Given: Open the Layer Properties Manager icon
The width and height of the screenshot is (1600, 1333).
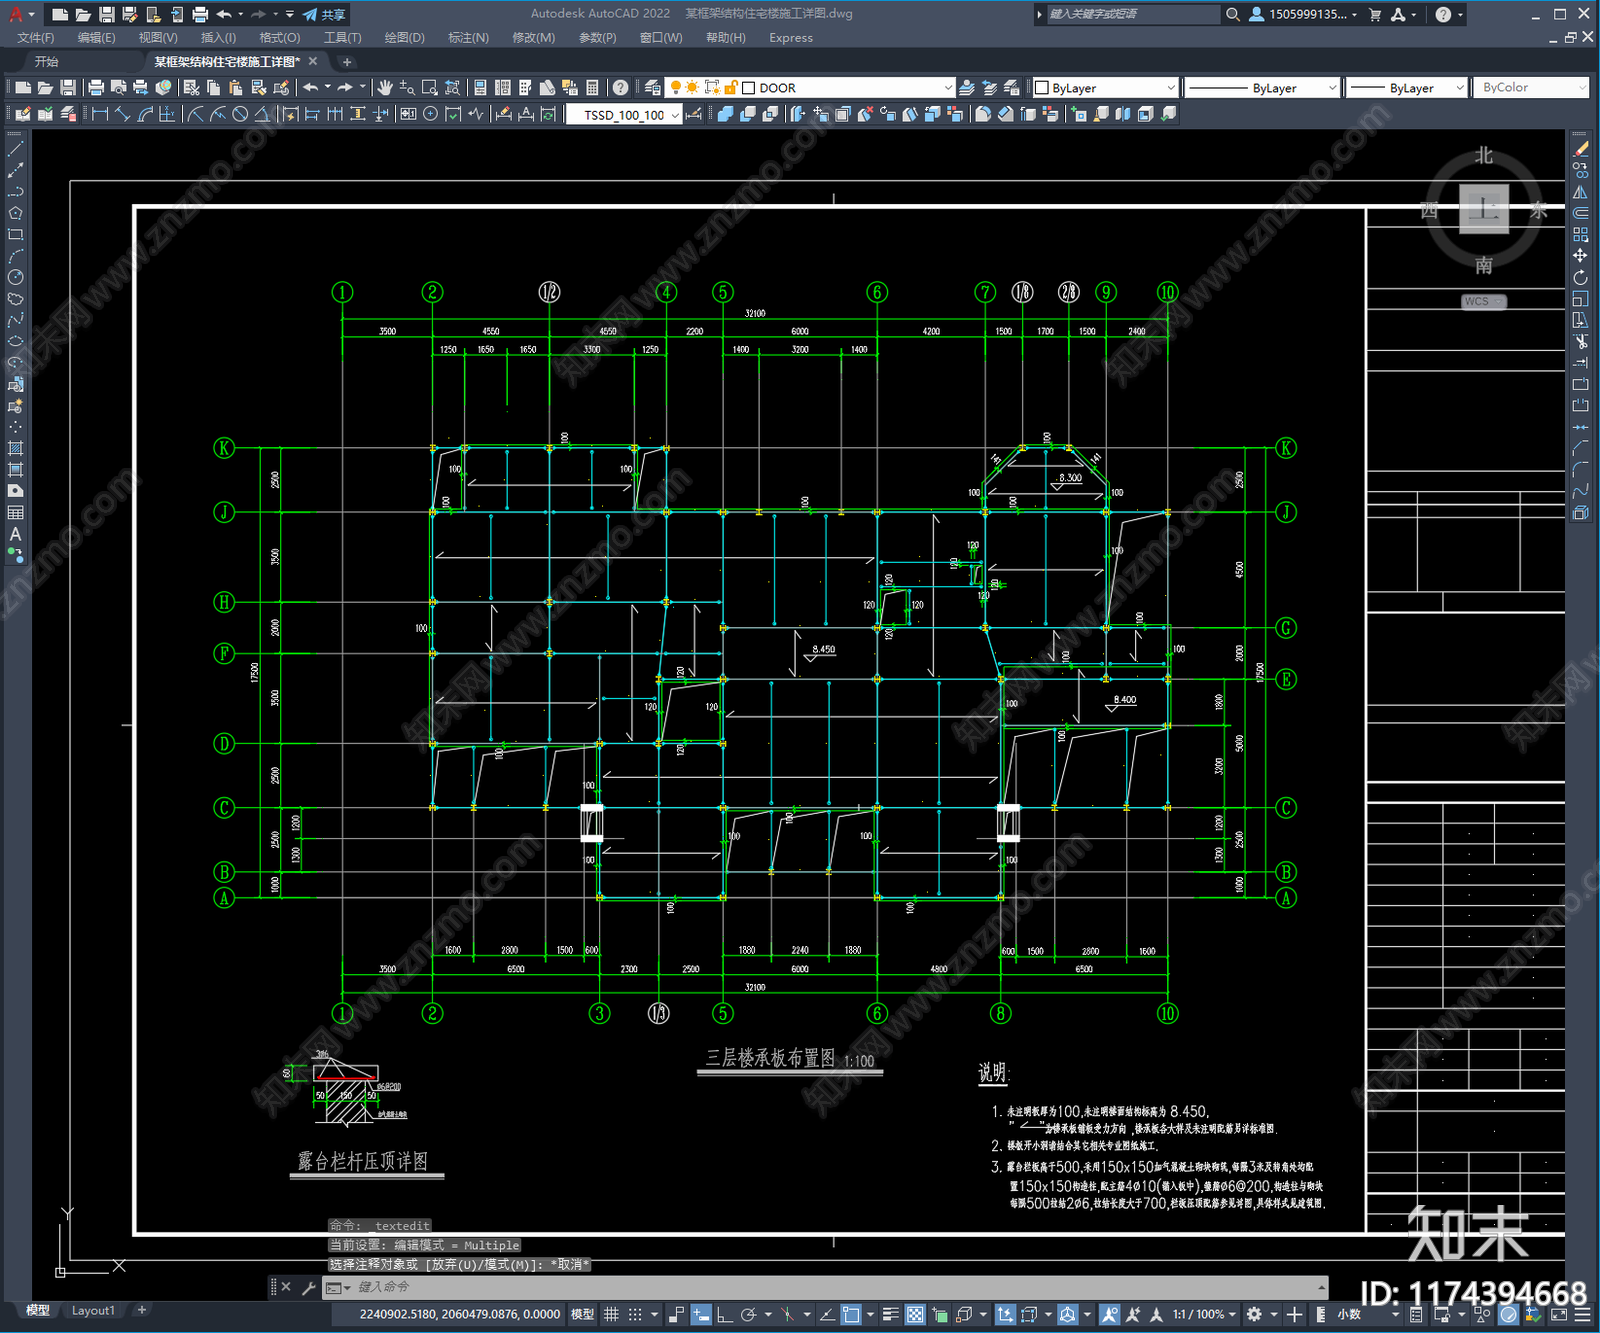Looking at the screenshot, I should point(653,88).
